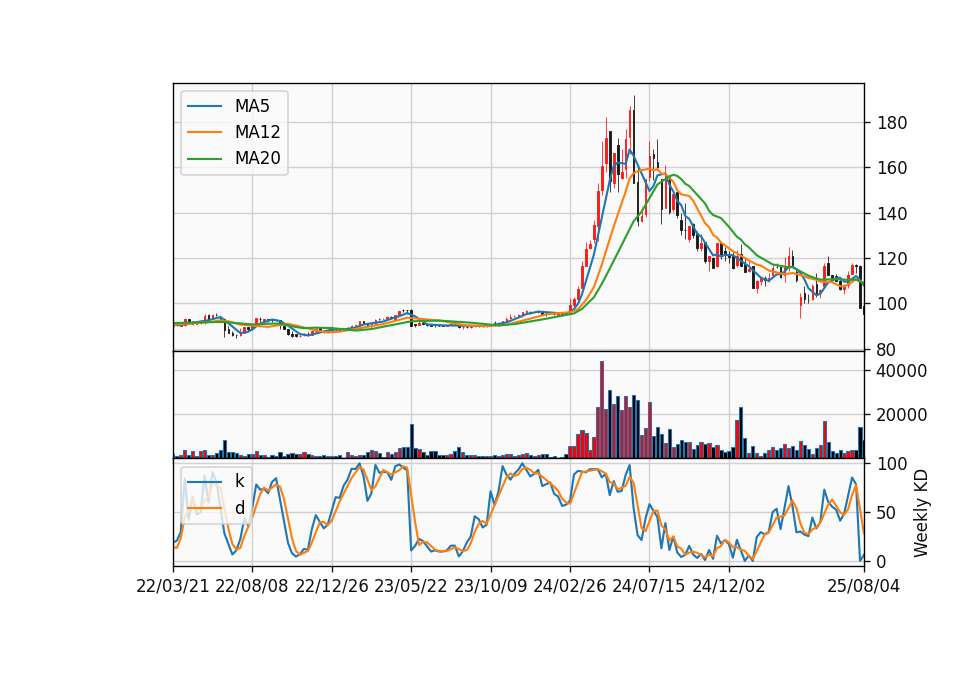Click the MA20 legend label
This screenshot has height=690, width=960.
[x=257, y=158]
